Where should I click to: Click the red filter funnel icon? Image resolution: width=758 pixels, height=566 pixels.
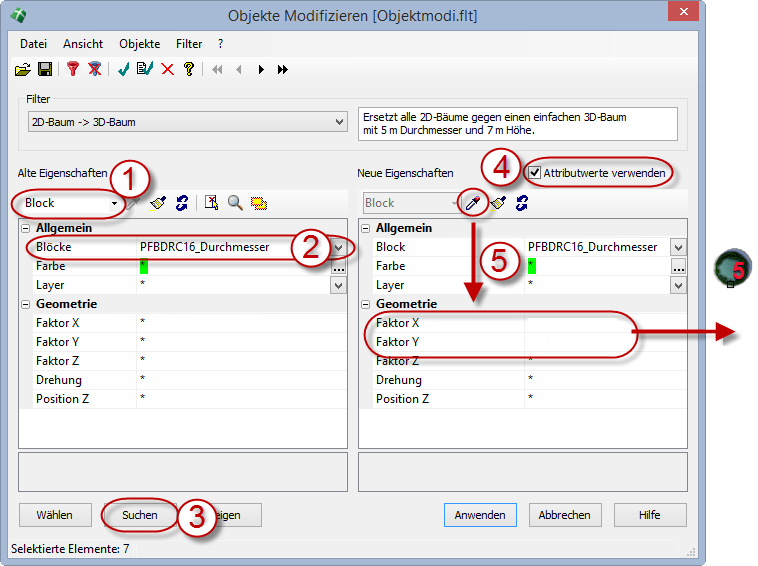tap(72, 69)
